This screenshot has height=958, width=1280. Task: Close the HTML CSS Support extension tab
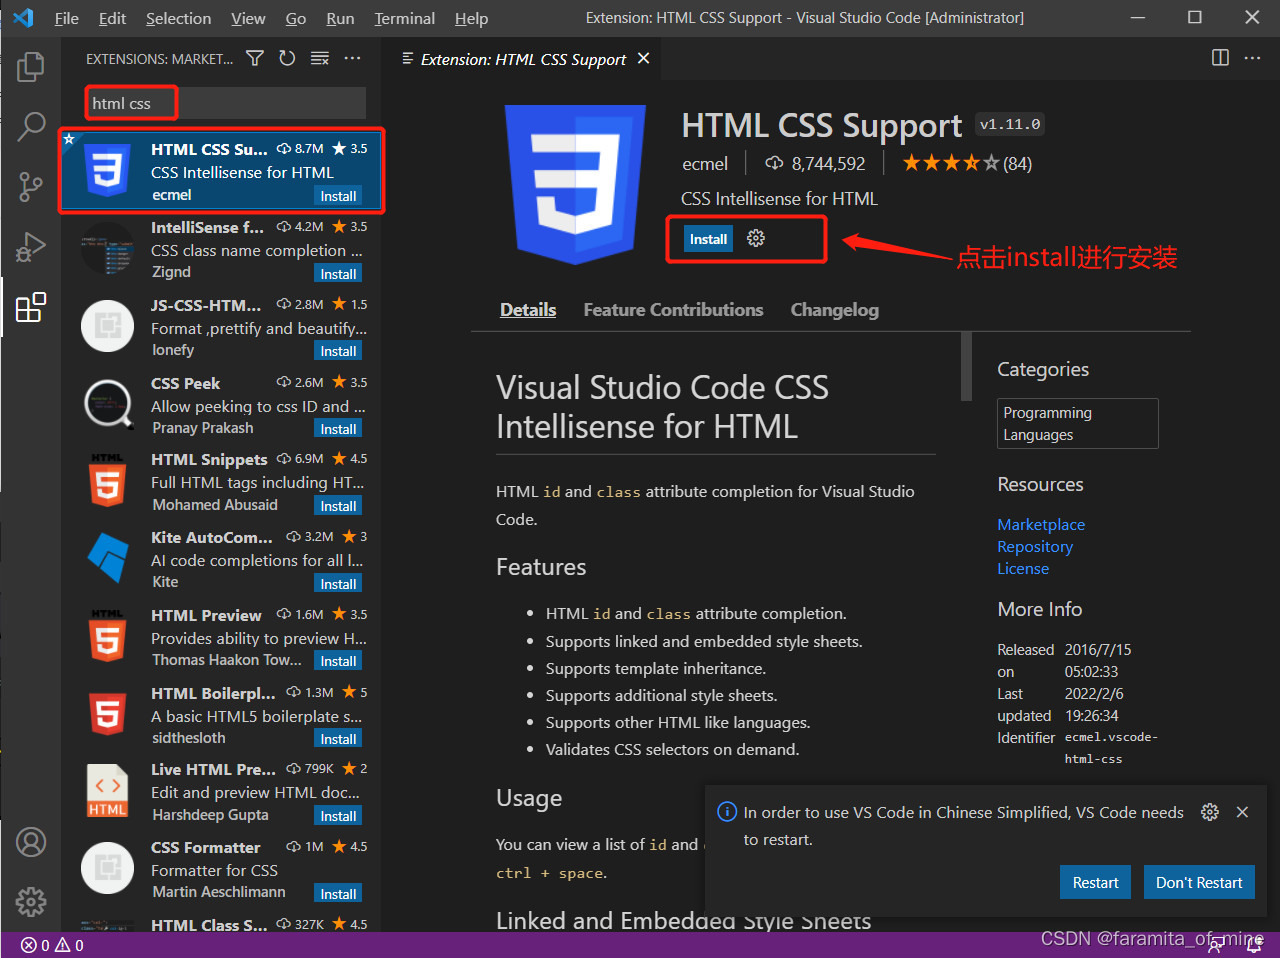pyautogui.click(x=644, y=58)
